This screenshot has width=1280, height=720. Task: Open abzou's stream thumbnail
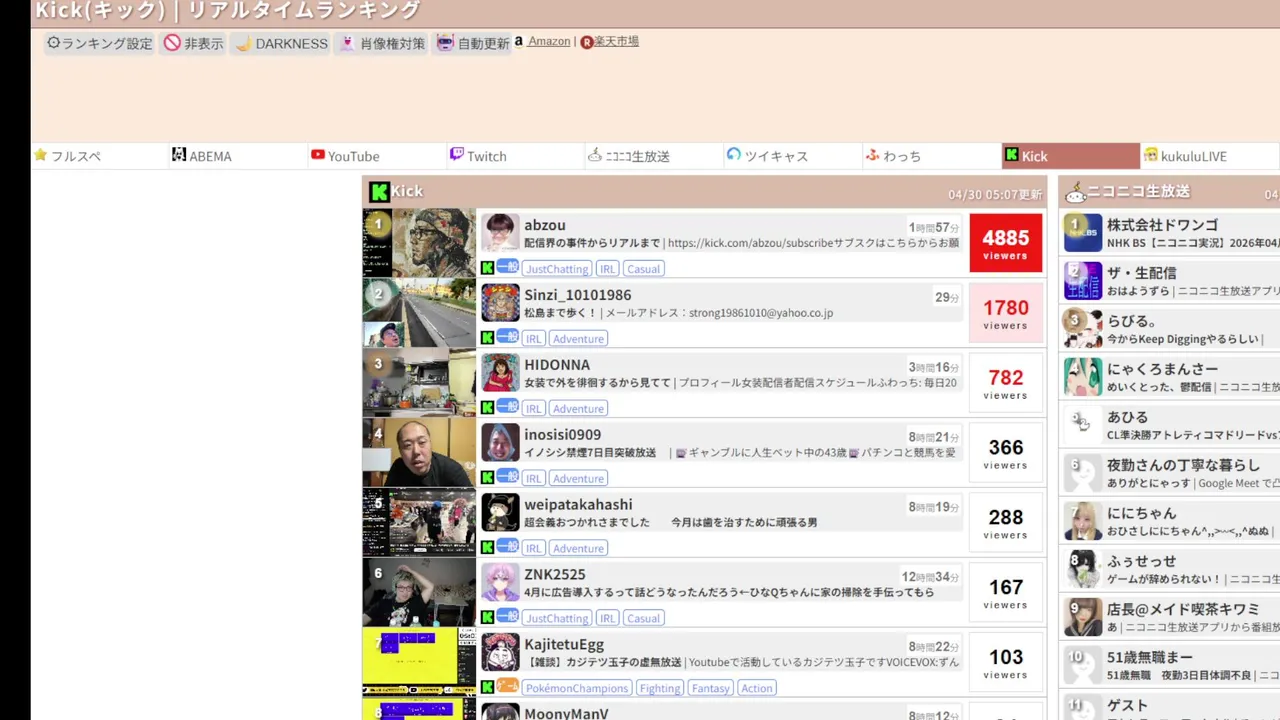[x=419, y=243]
